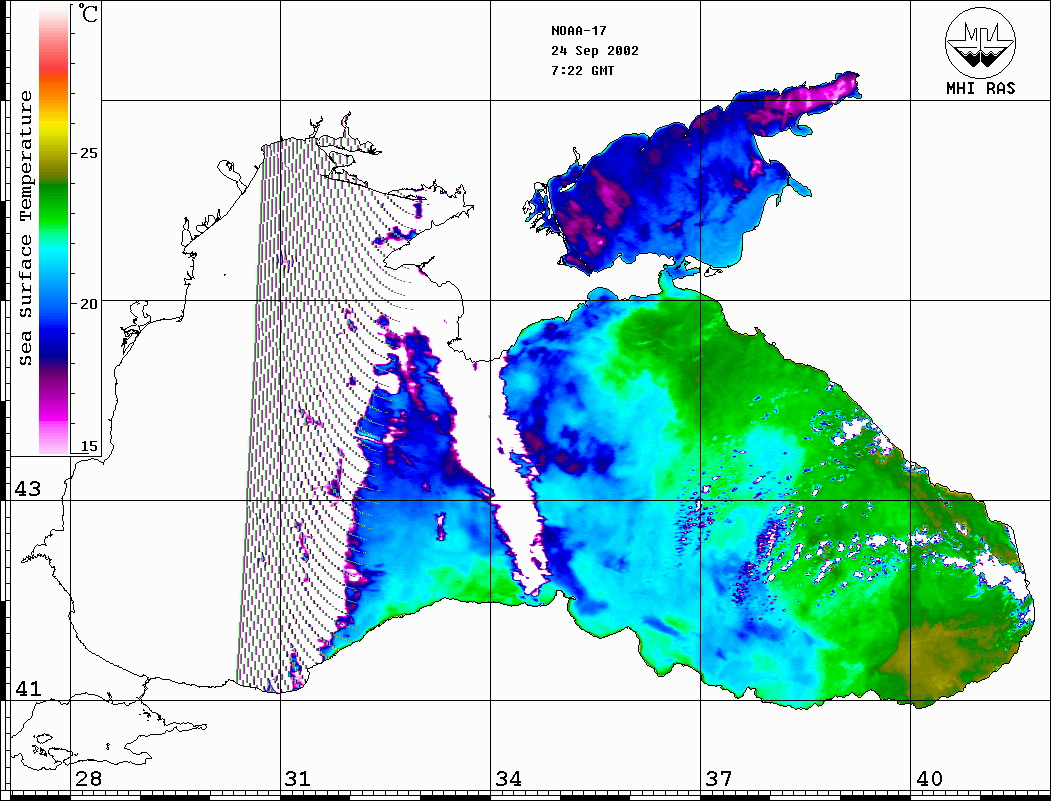
Task: Click the time text "7:22 GMT"
Action: pos(582,71)
